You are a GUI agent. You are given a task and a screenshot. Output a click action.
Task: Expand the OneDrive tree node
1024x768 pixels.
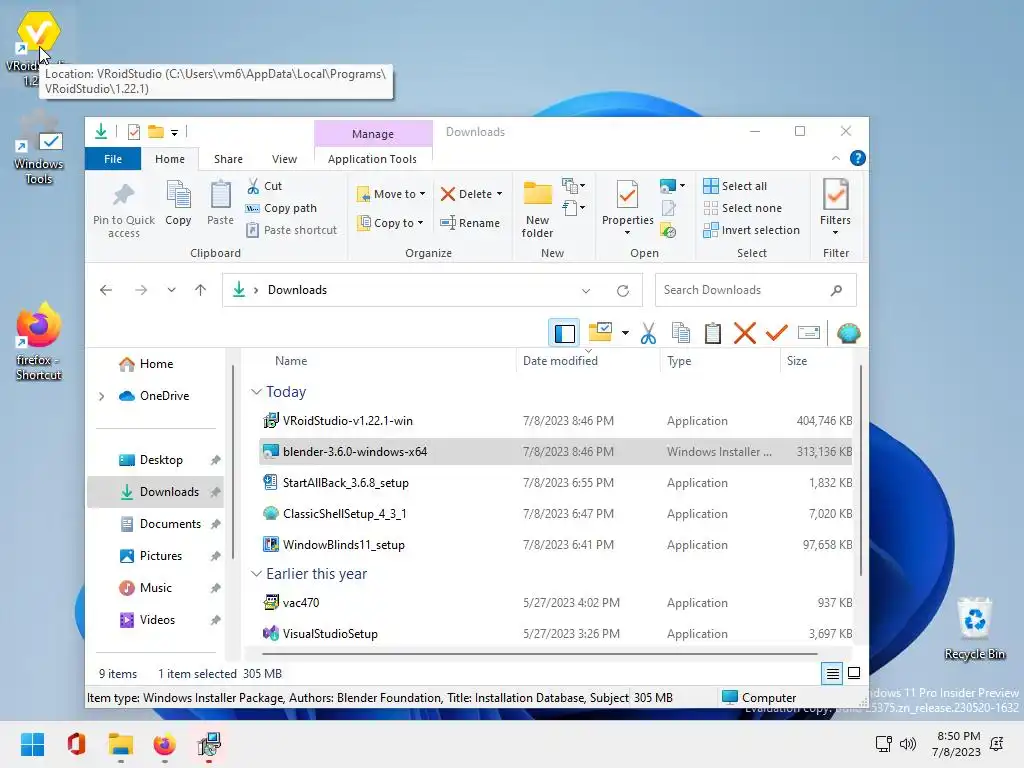point(101,396)
